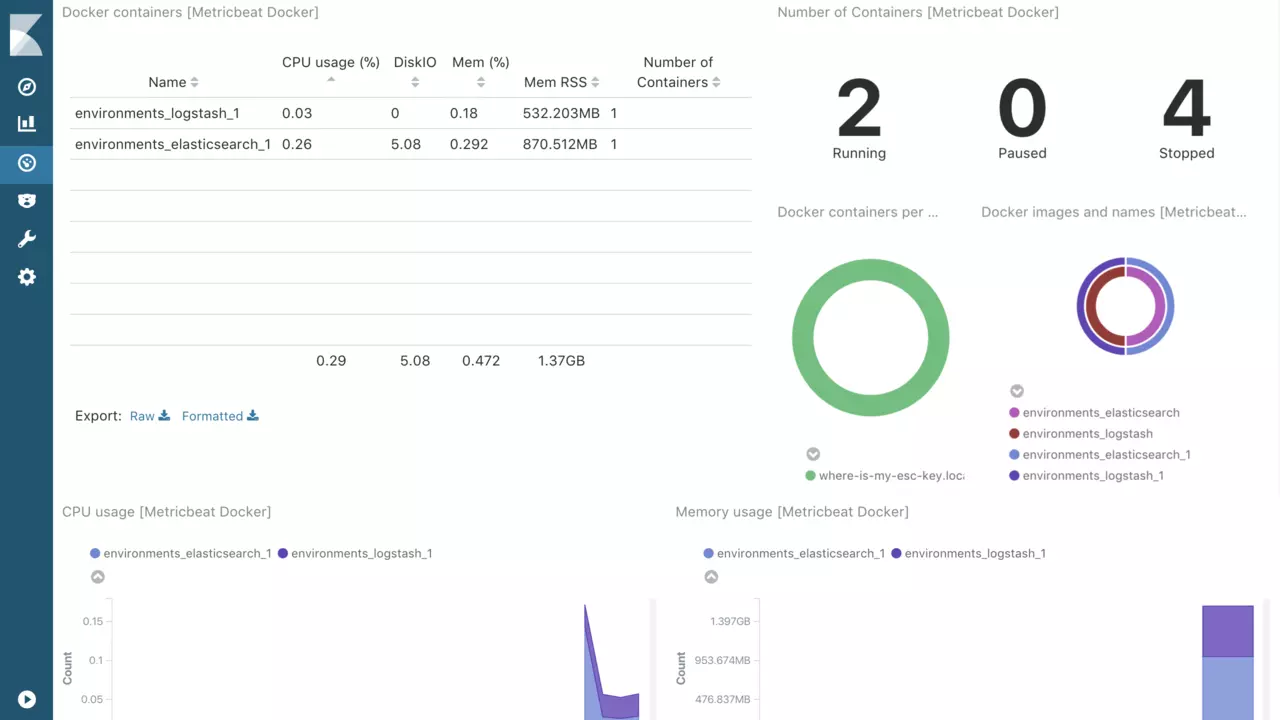The height and width of the screenshot is (720, 1280).
Task: Open Management gear icon in sidebar
Action: coord(27,277)
